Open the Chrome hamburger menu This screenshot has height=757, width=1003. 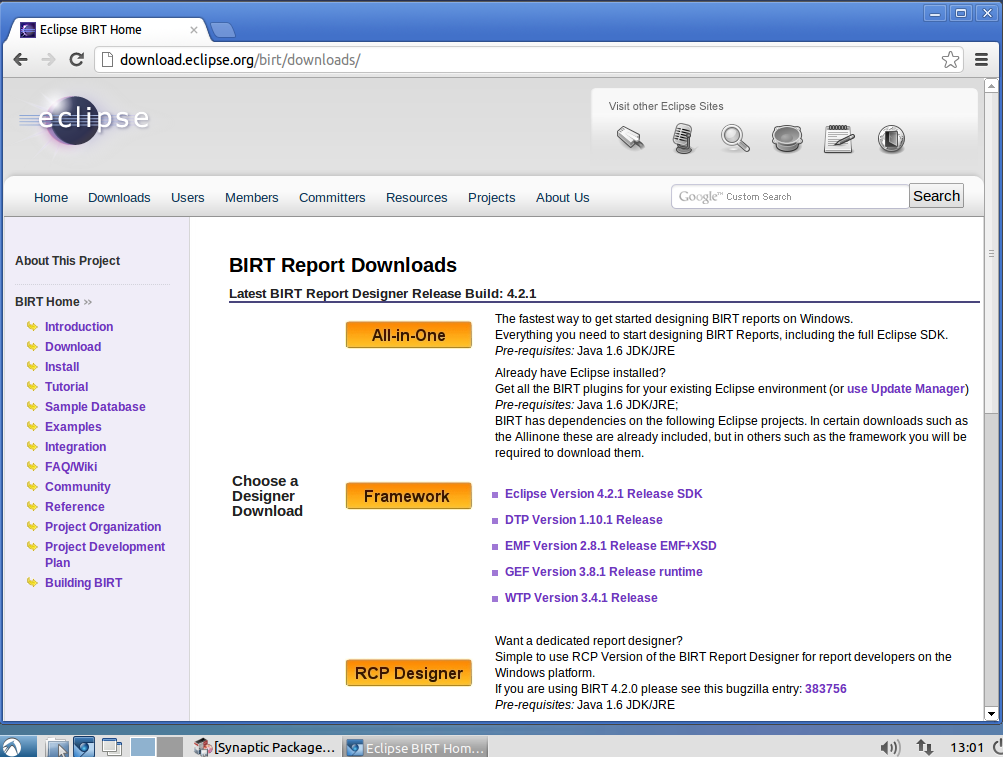[981, 60]
